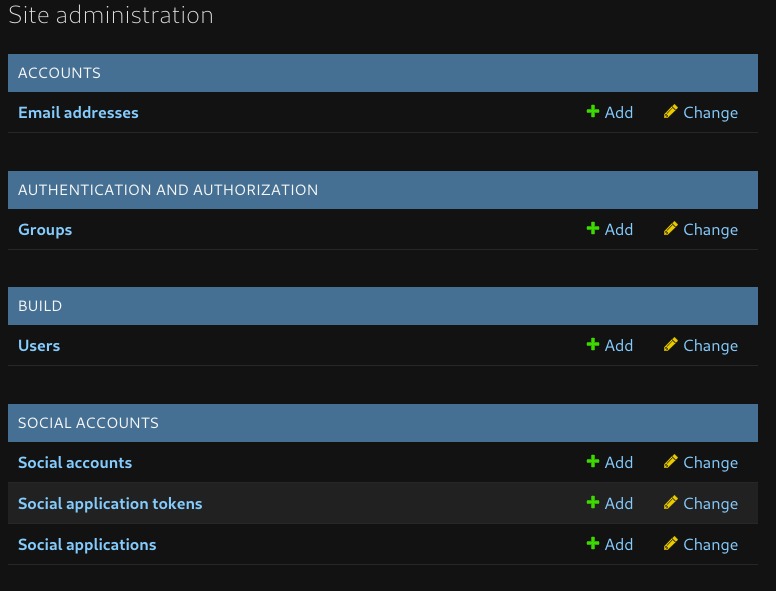Open the Social applications model link
Screen dimensions: 776x591
click(x=87, y=544)
